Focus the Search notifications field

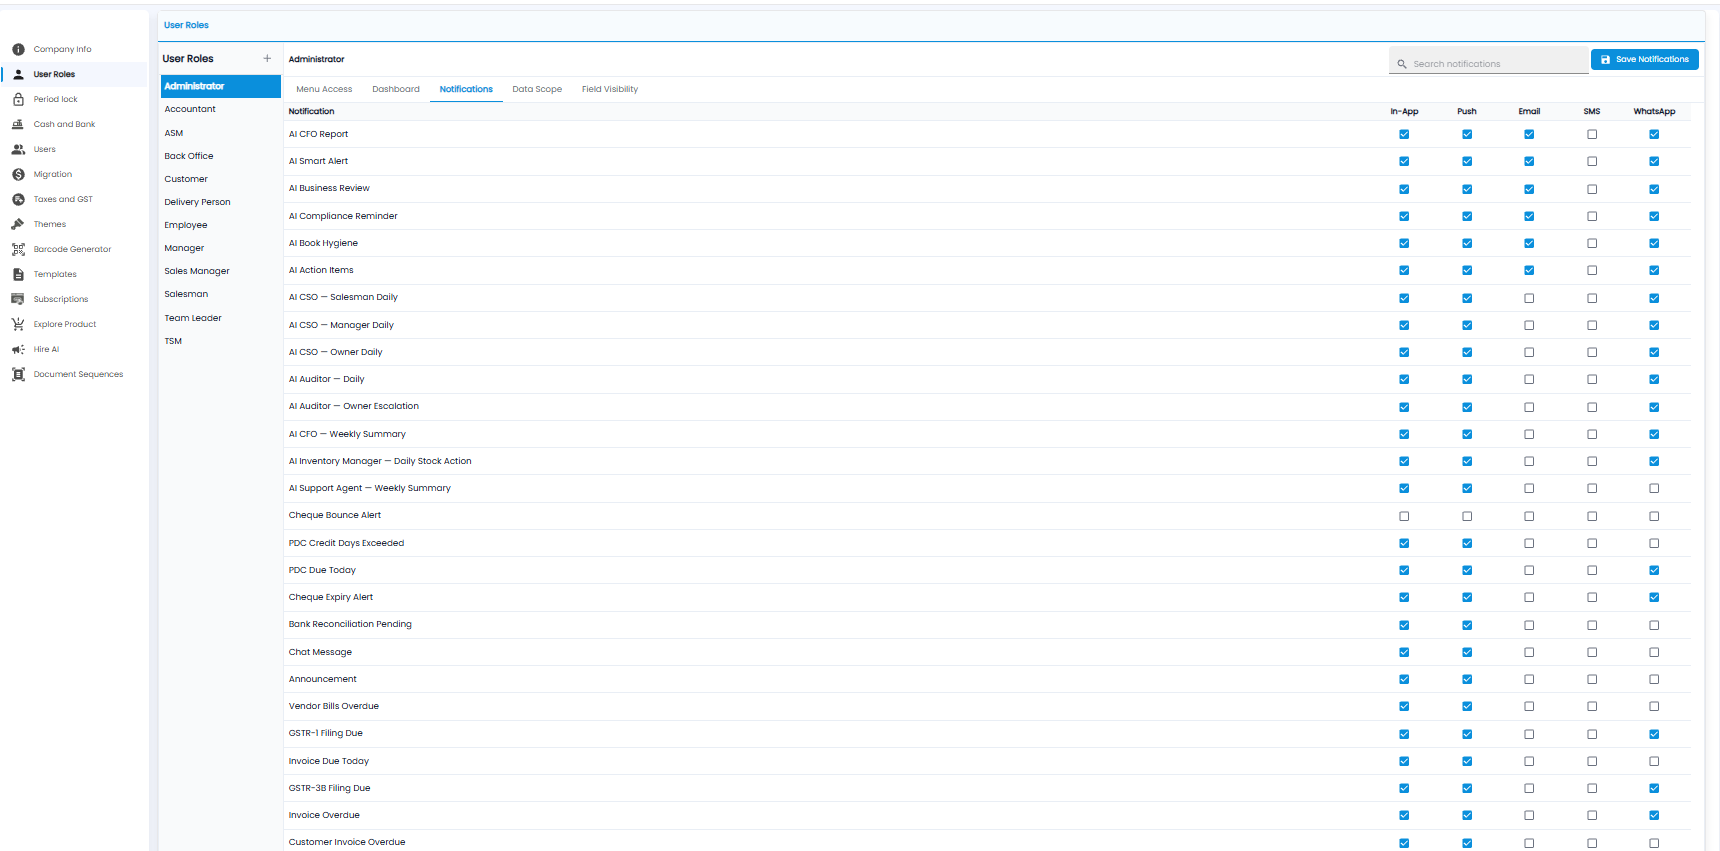point(1489,63)
